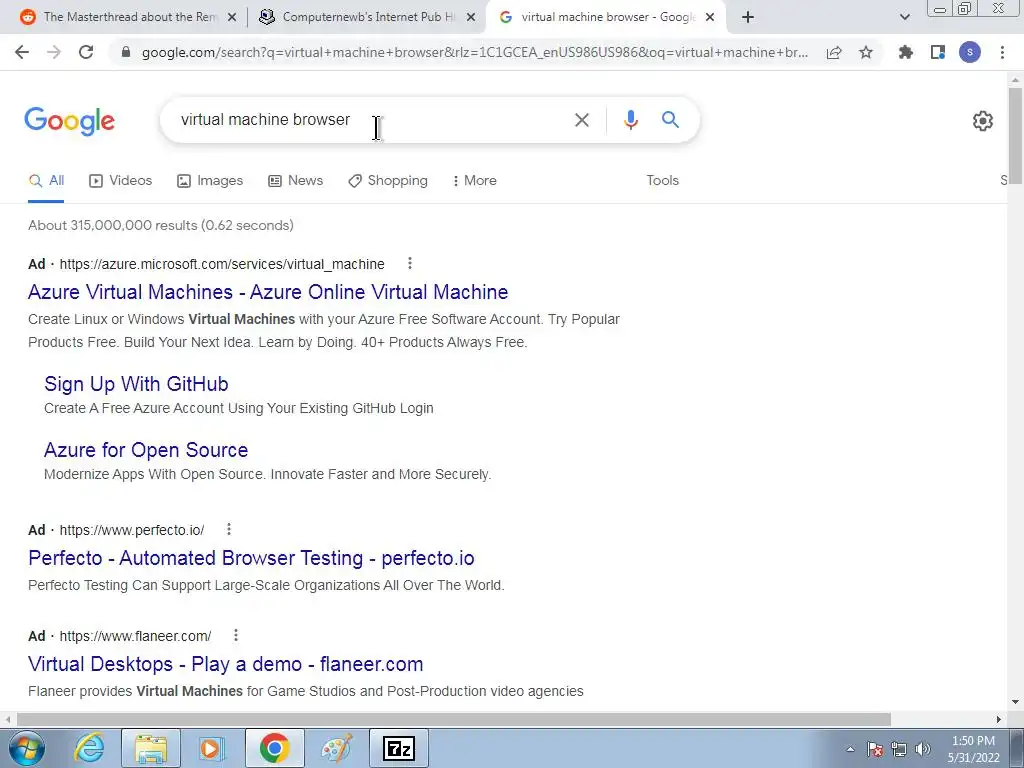Launch Internet Explorer from taskbar

click(89, 748)
